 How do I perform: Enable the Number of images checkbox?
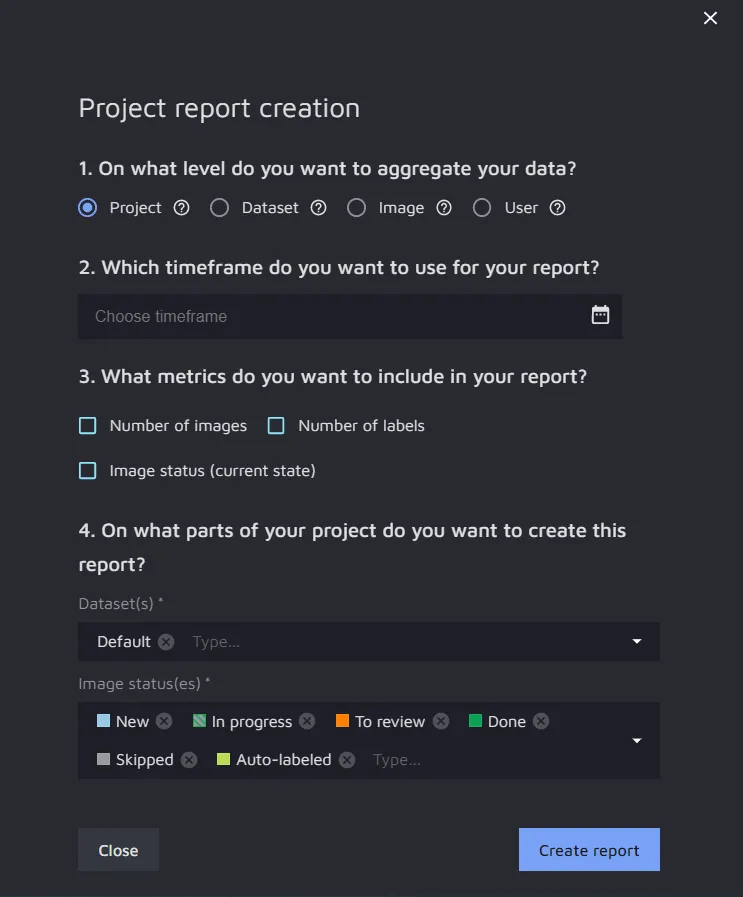click(88, 426)
